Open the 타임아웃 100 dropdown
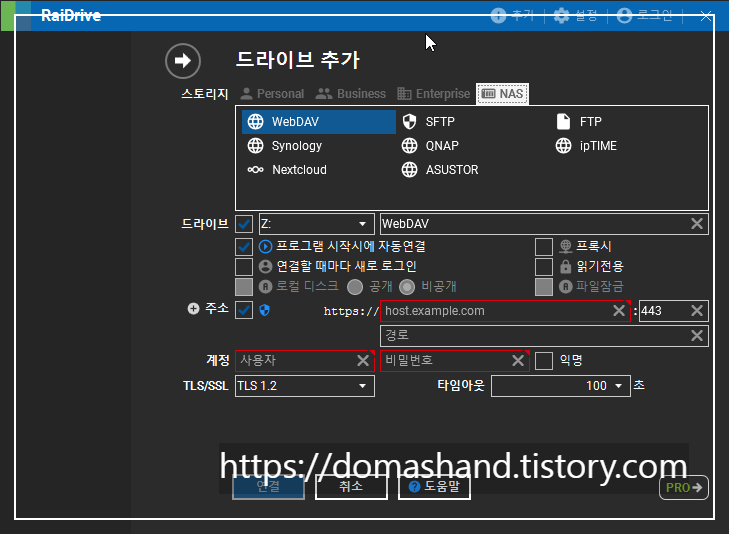The image size is (729, 534). pyautogui.click(x=561, y=386)
